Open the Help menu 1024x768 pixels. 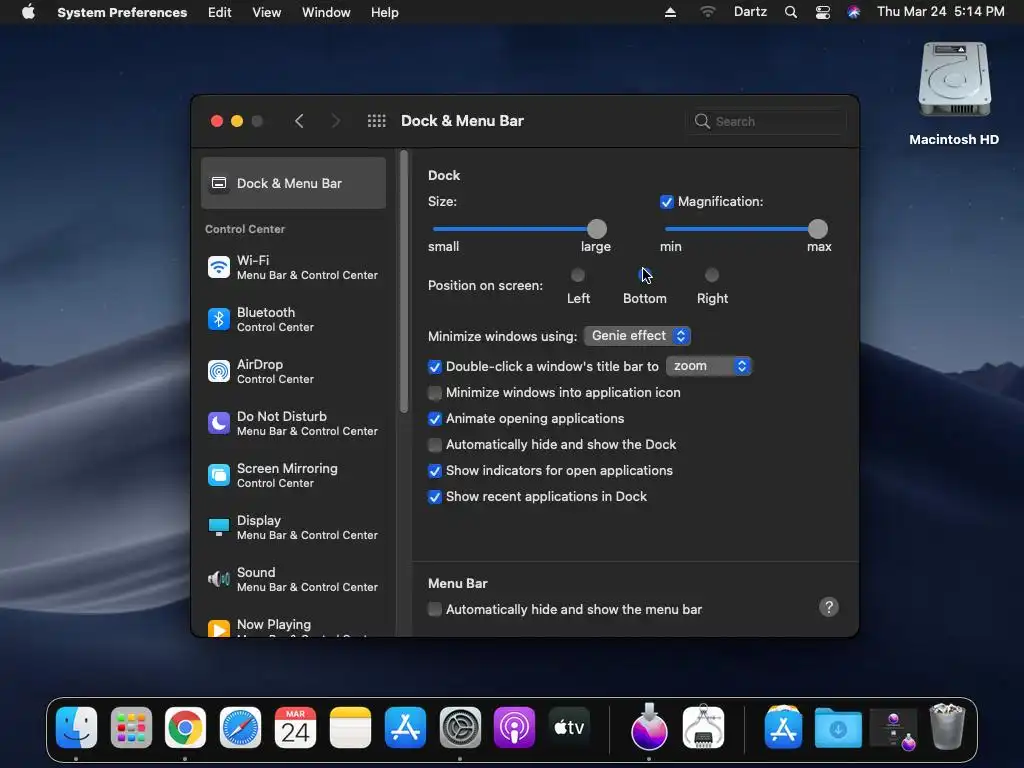point(385,12)
